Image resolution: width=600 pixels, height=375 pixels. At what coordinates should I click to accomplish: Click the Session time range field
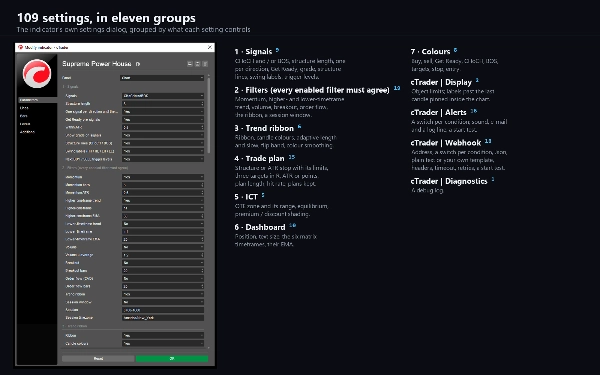click(x=163, y=310)
